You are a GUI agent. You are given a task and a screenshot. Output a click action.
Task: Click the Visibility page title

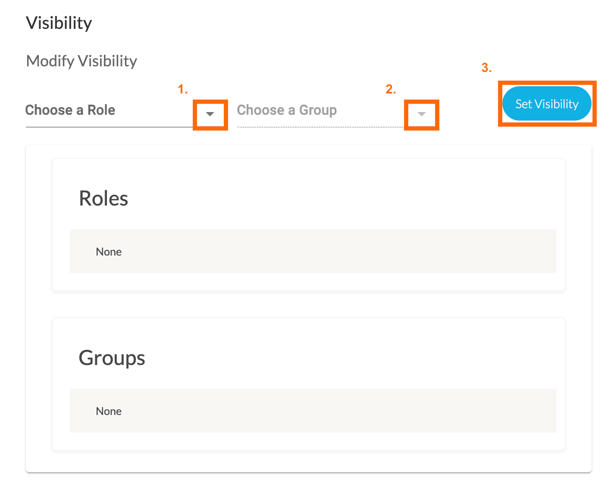59,22
